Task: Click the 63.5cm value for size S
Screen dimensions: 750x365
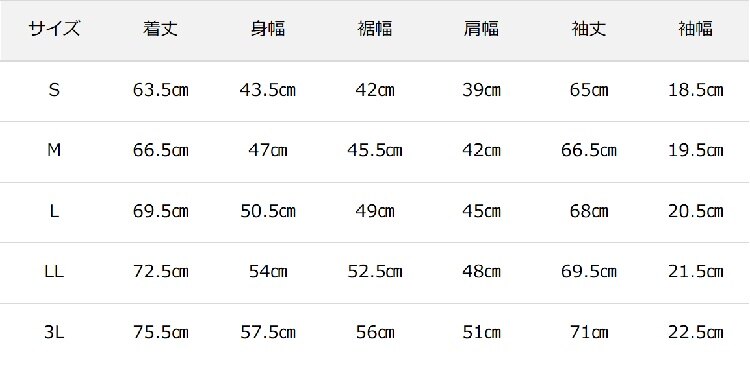Action: click(161, 90)
